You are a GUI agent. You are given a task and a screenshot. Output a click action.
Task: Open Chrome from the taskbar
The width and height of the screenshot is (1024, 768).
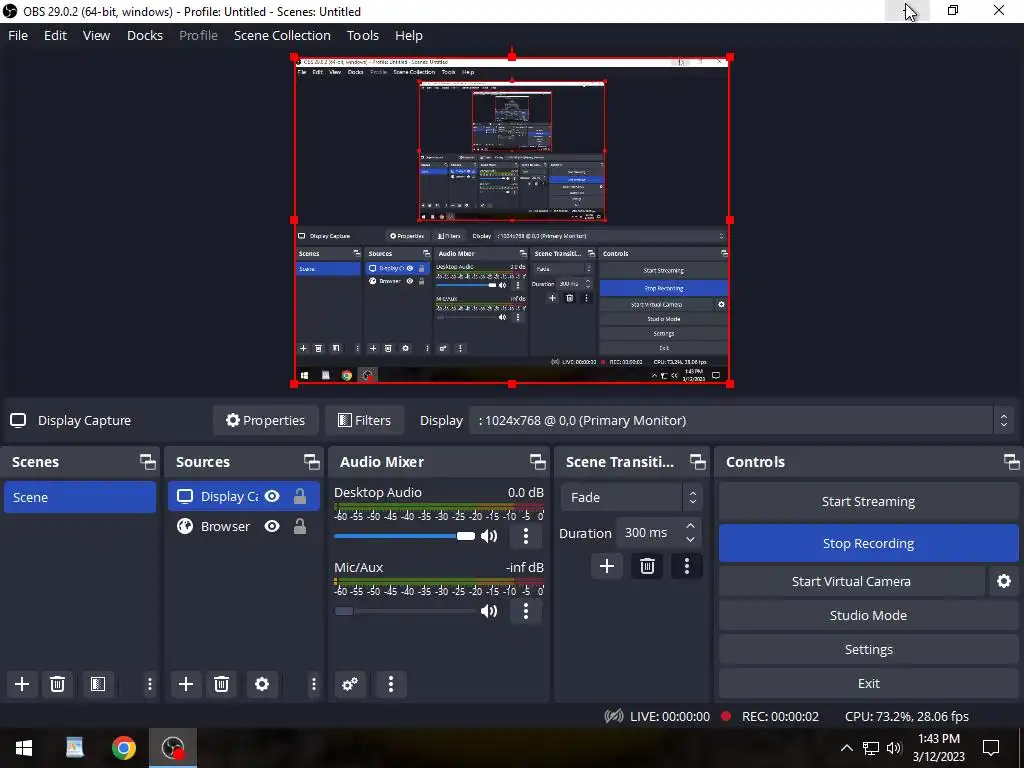pyautogui.click(x=123, y=748)
